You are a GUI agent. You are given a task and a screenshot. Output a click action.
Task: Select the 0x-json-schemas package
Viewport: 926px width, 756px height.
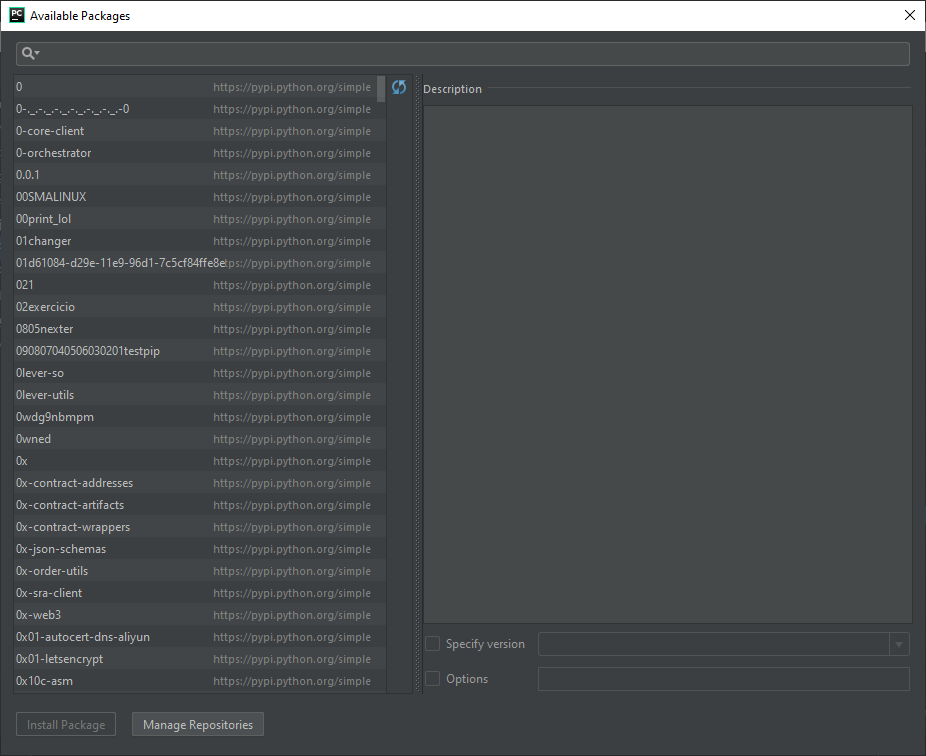(200, 549)
